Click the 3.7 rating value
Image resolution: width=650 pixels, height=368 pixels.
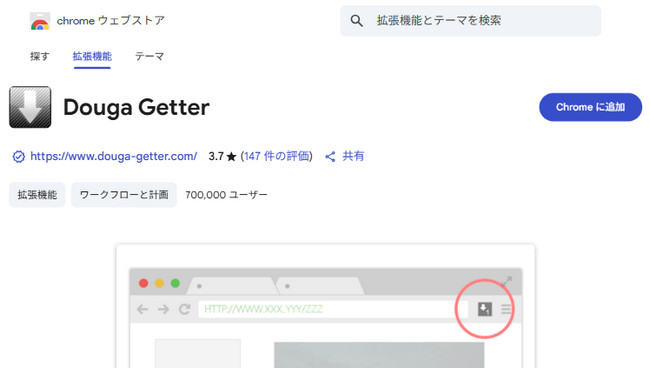coord(216,156)
